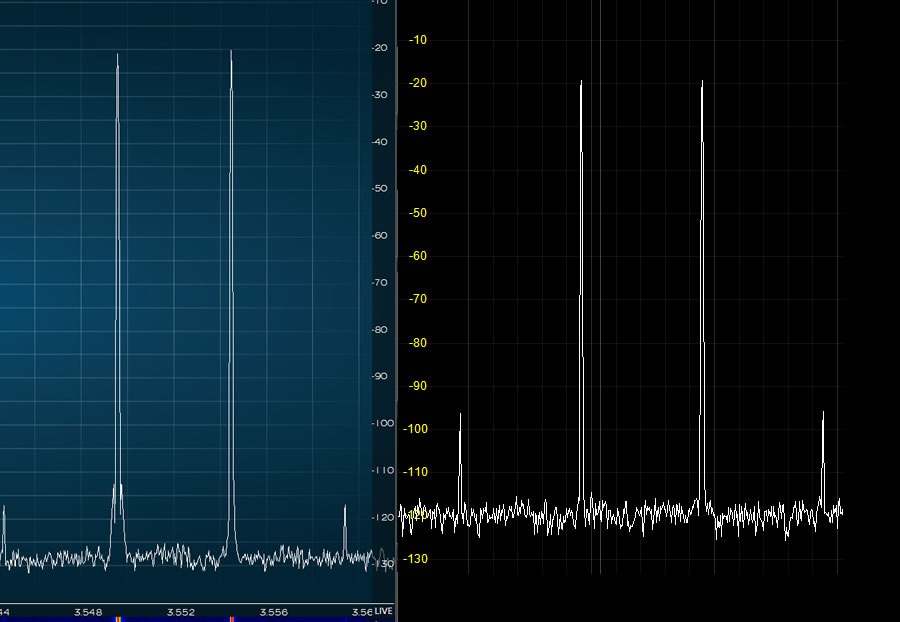Viewport: 900px width, 622px height.
Task: Click the yellow -10 scale label
Action: click(418, 40)
